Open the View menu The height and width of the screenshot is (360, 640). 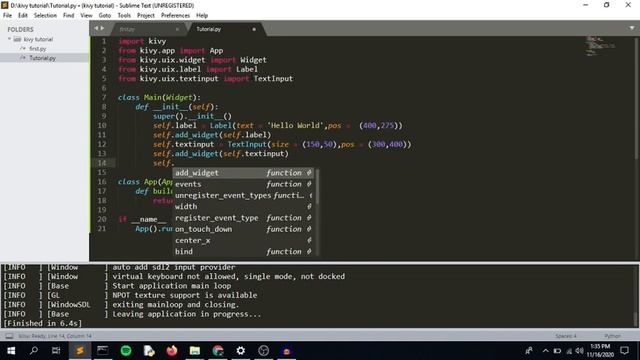point(86,16)
